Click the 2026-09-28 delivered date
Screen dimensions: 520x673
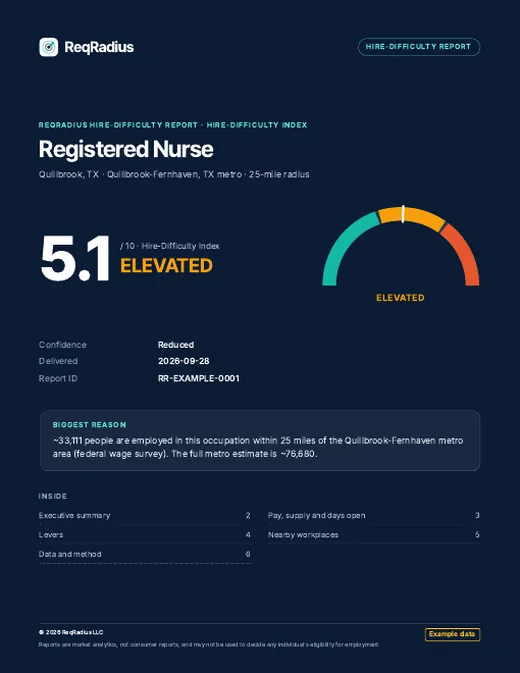pyautogui.click(x=184, y=361)
